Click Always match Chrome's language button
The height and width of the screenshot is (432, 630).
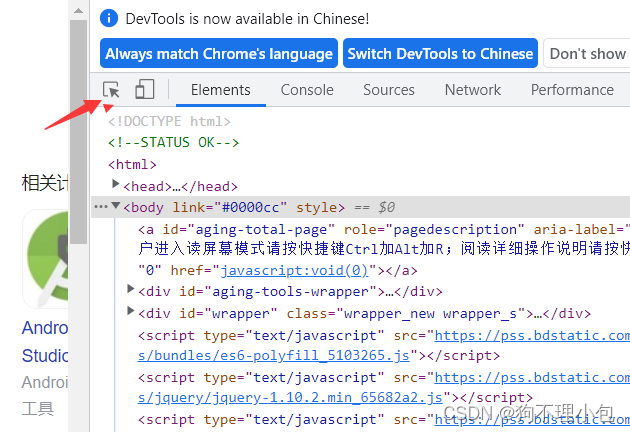[219, 53]
